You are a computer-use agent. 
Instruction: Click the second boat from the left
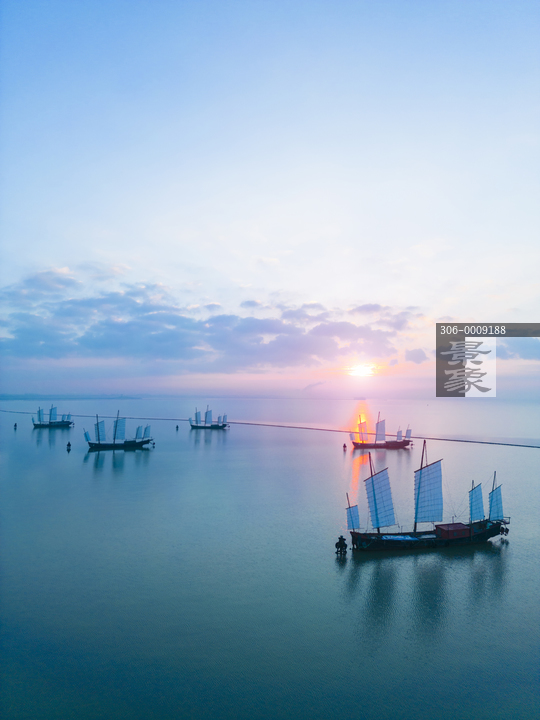tap(118, 432)
